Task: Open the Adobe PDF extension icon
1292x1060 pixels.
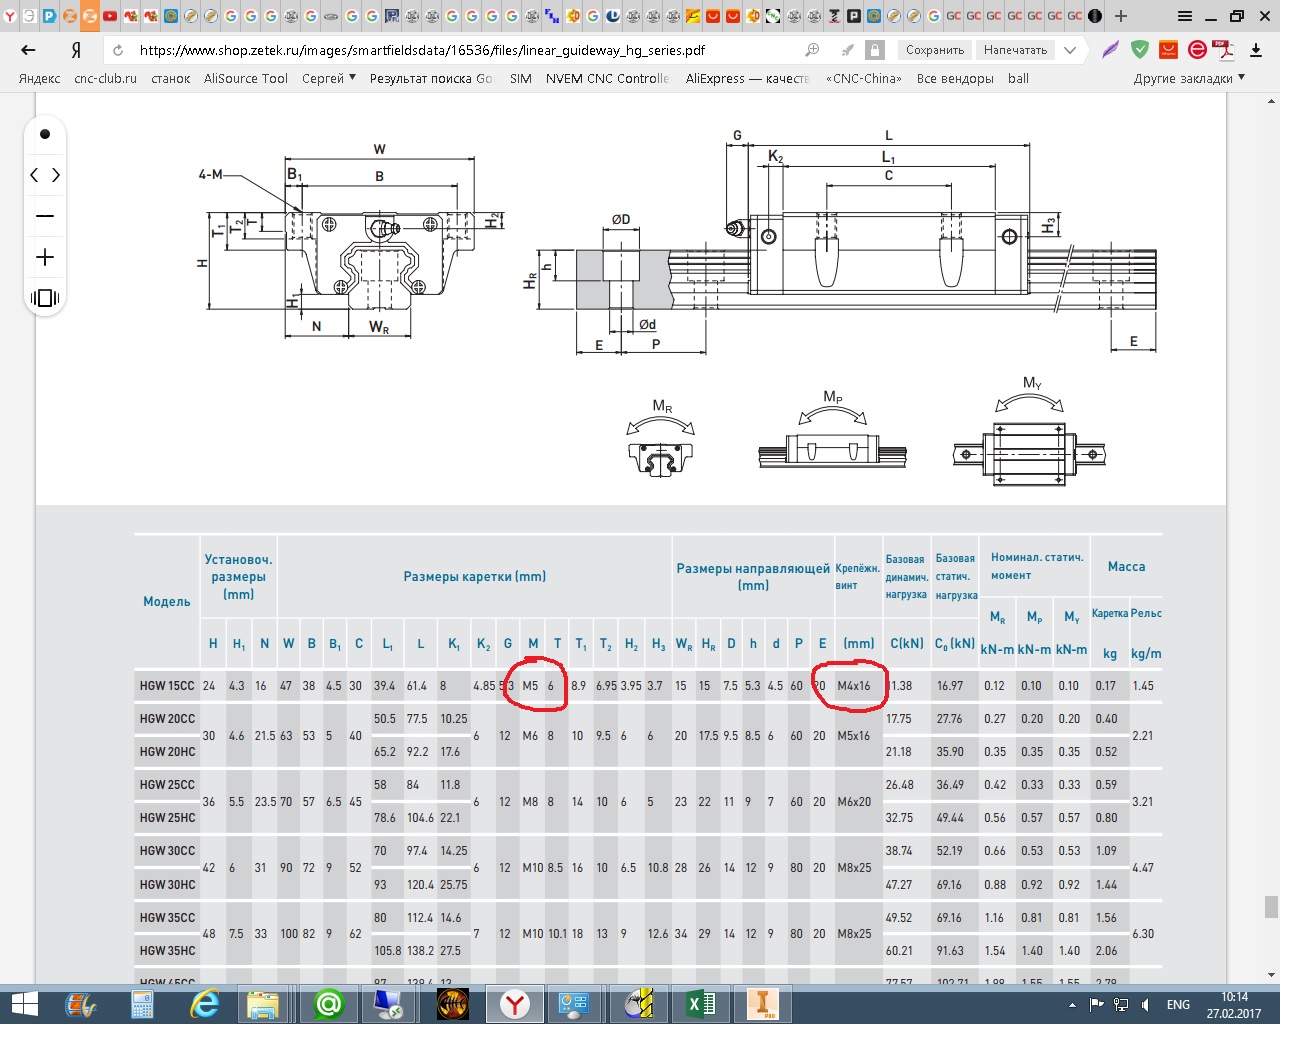Action: tap(1223, 49)
